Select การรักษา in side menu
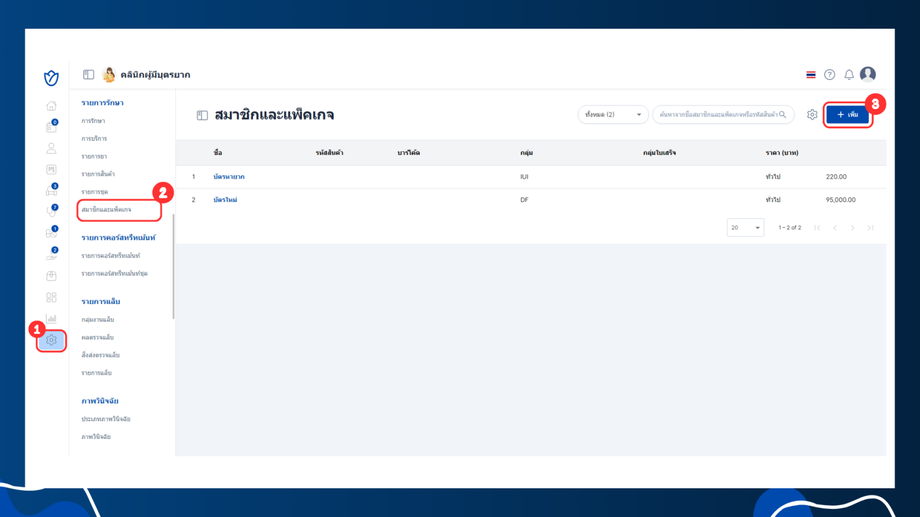920x517 pixels. pyautogui.click(x=93, y=121)
